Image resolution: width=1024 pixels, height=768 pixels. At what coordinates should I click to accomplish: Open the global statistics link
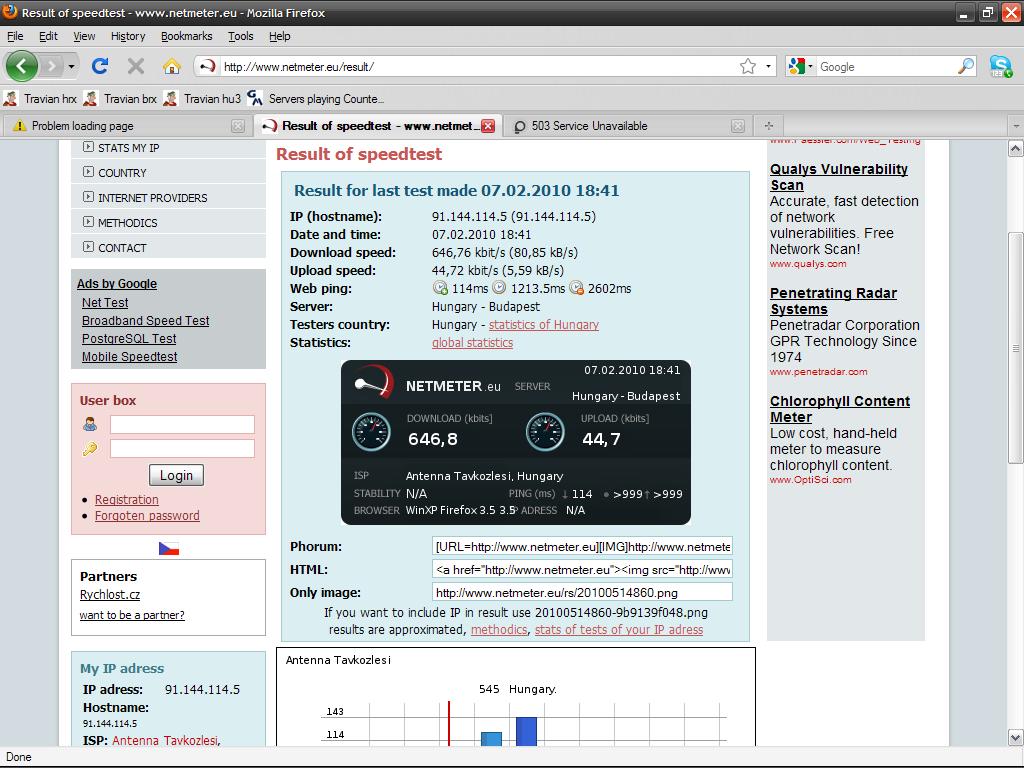[472, 342]
